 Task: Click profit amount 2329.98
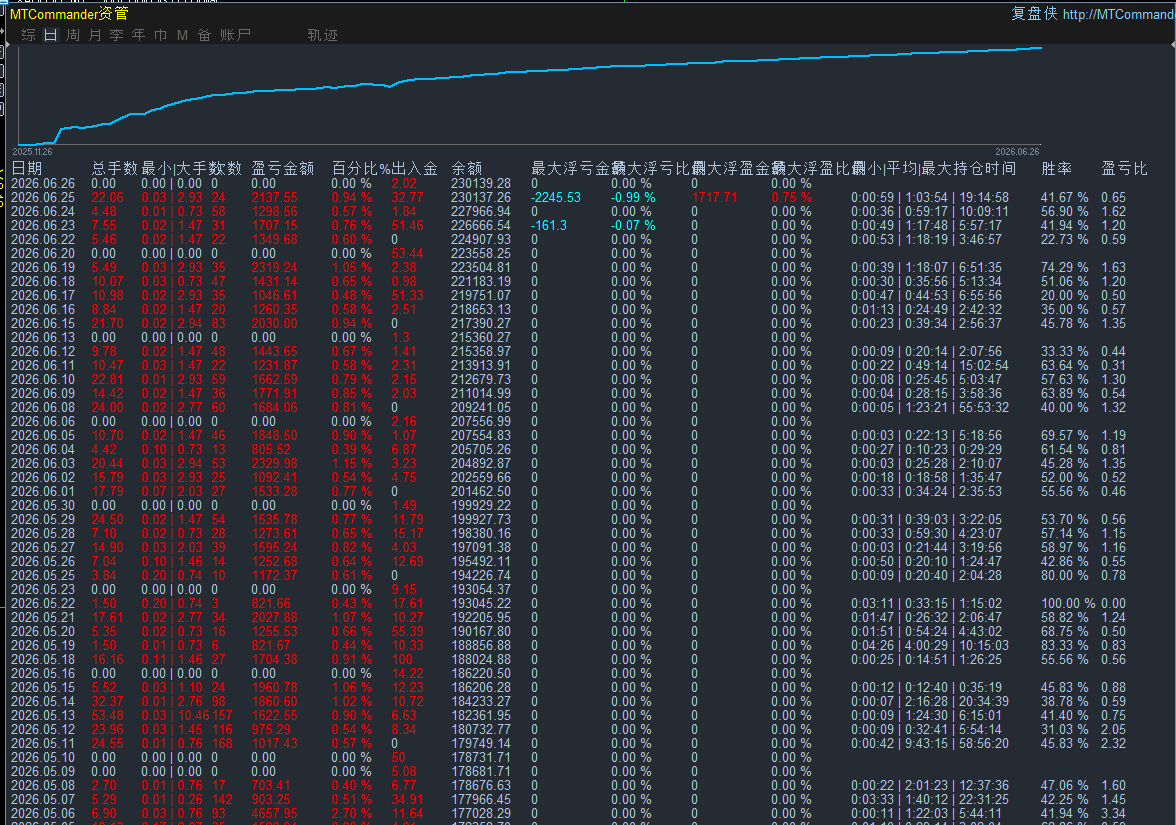point(274,464)
